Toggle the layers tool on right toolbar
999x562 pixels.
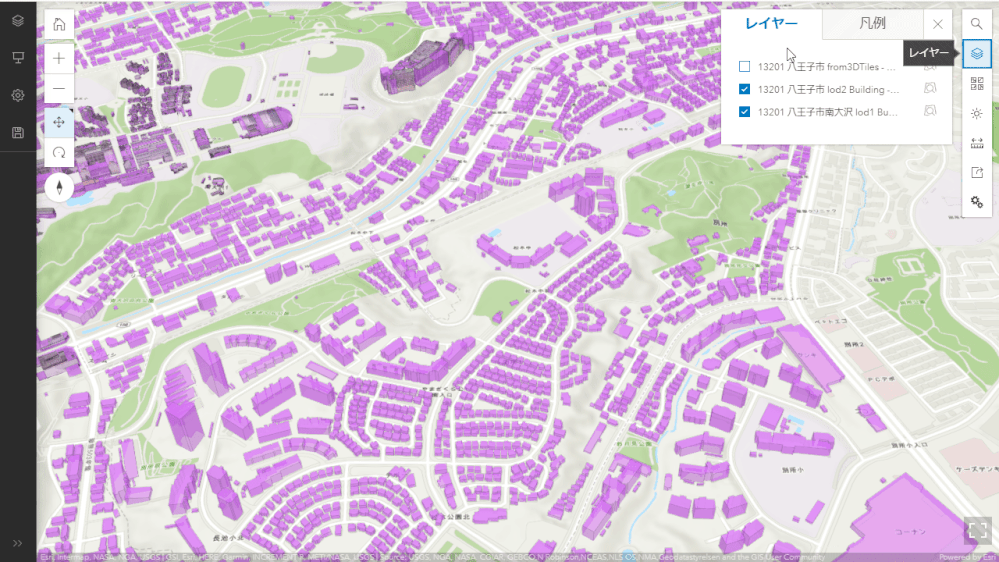pos(977,54)
